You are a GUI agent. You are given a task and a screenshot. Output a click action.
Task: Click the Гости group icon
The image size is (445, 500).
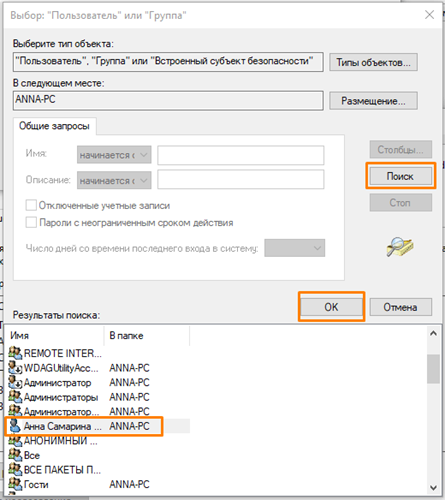click(15, 484)
